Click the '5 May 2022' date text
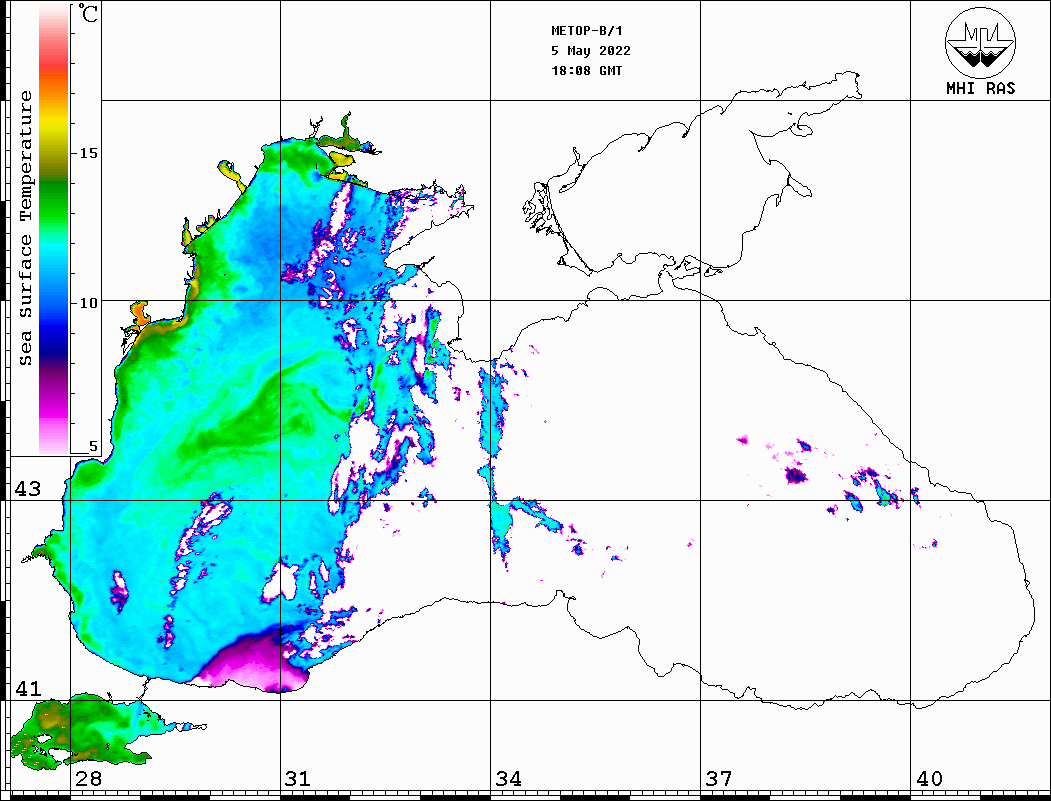Screen dimensions: 1051x801 point(591,51)
